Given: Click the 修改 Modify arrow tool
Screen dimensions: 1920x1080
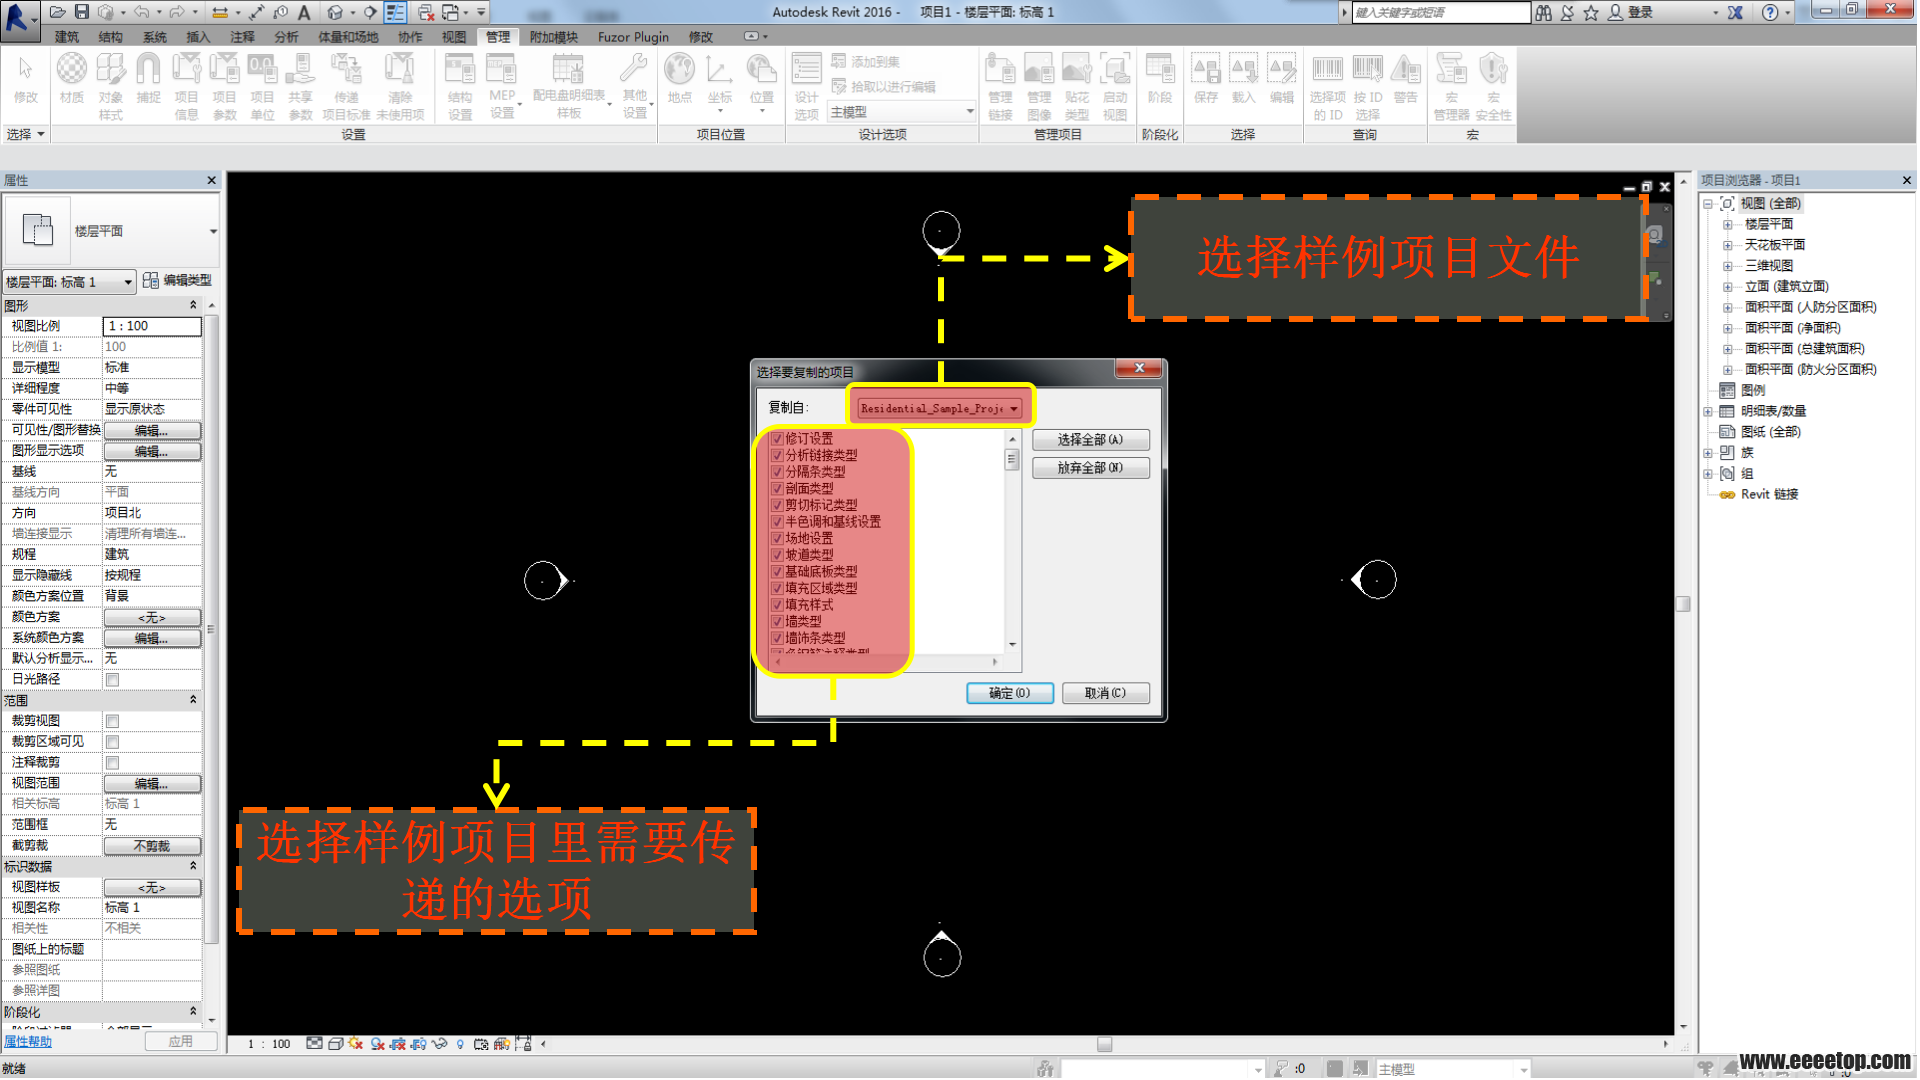Looking at the screenshot, I should coord(26,79).
